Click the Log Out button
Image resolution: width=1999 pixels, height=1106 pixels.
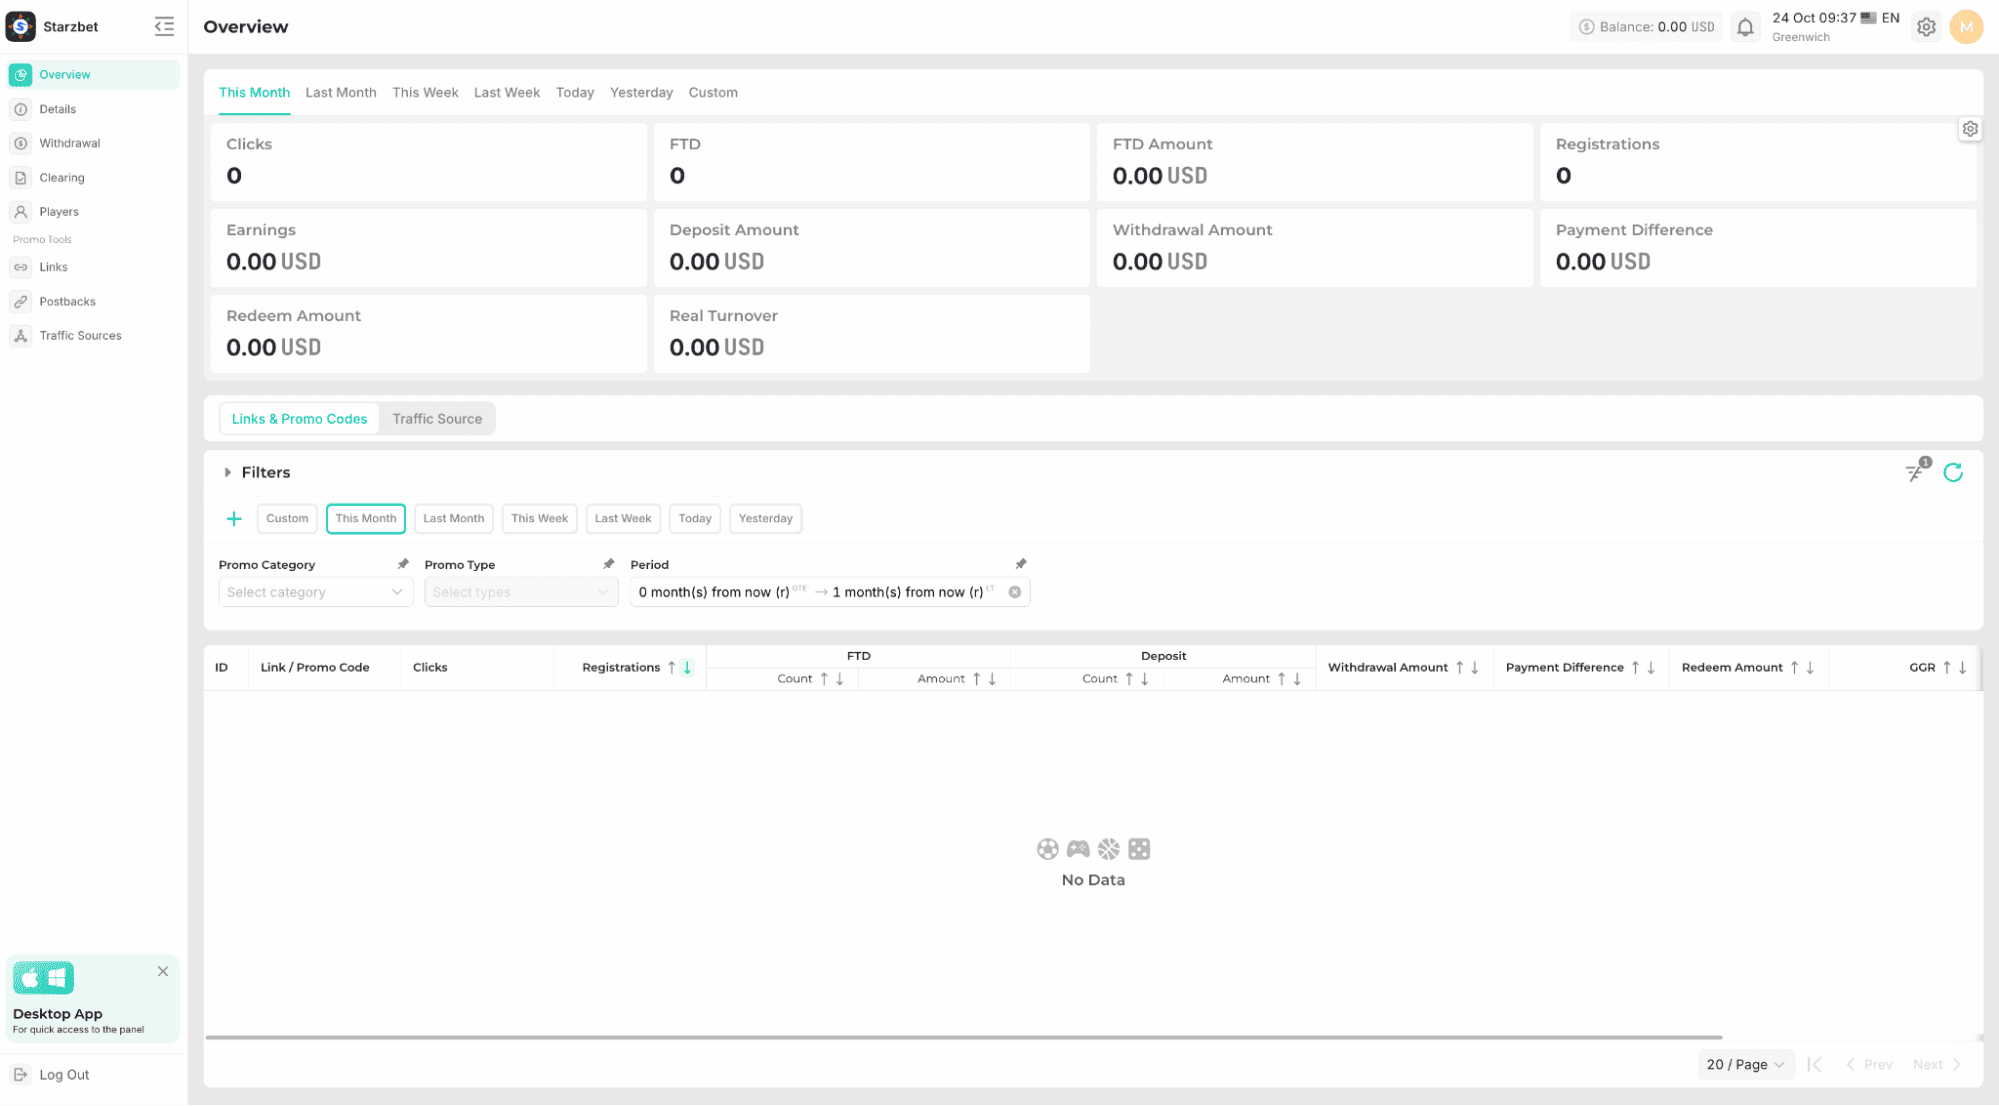65,1074
